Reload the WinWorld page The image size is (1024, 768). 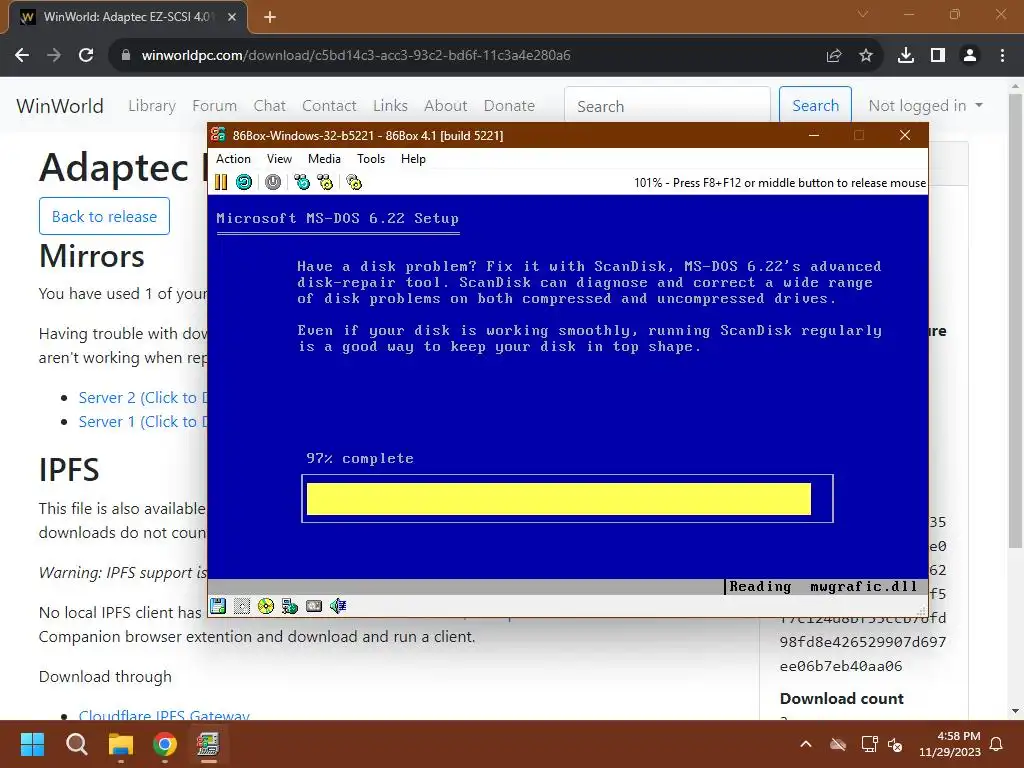(x=86, y=56)
